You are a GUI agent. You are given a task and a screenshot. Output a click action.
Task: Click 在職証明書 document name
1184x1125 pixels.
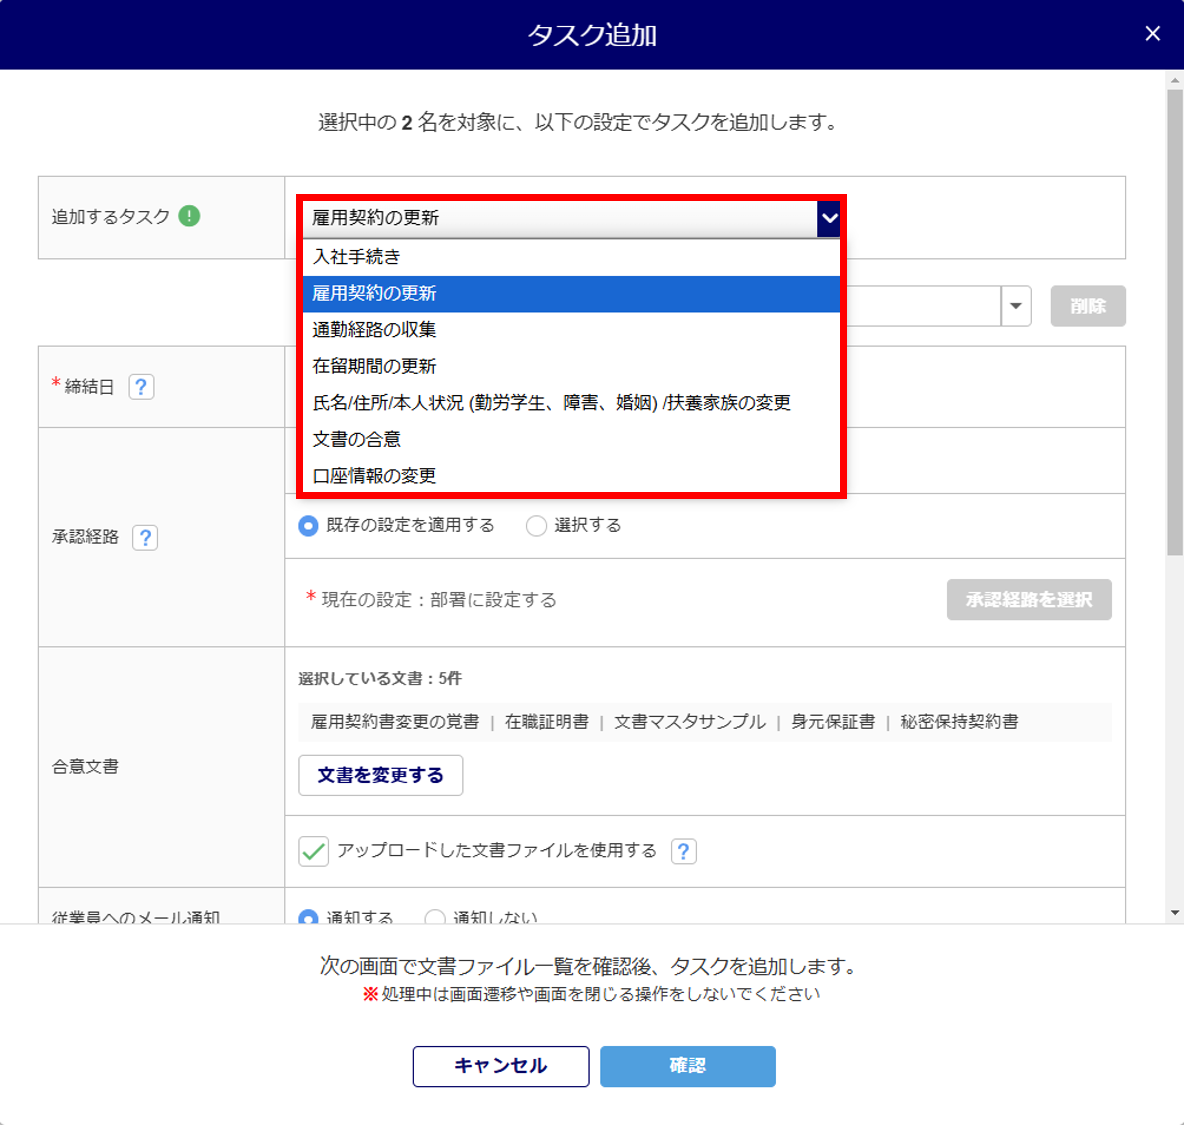[x=547, y=722]
